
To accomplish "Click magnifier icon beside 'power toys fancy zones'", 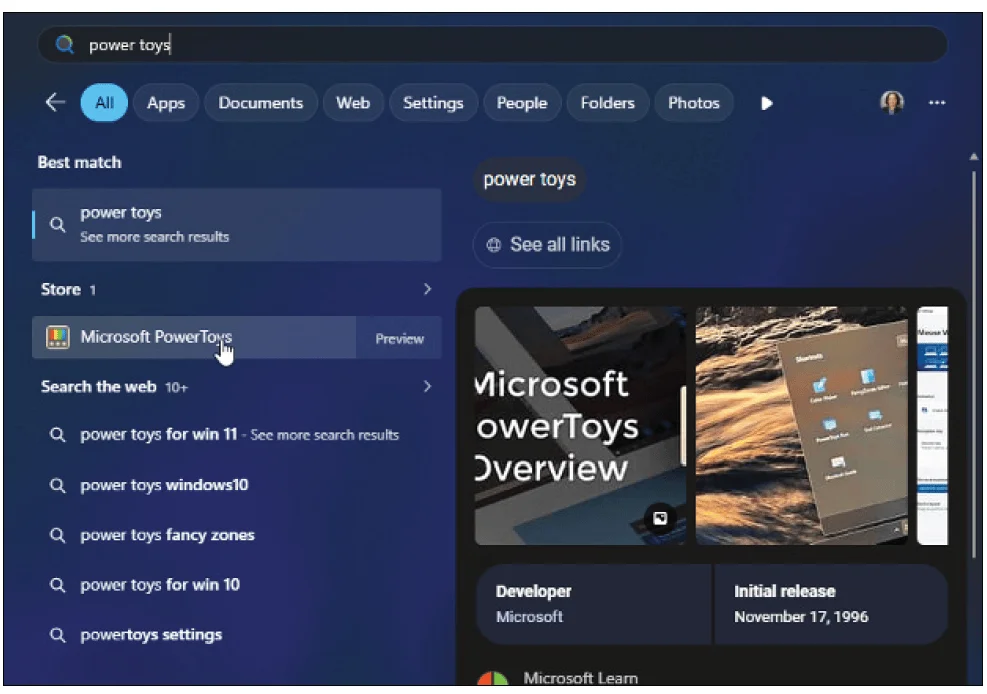I will click(57, 535).
